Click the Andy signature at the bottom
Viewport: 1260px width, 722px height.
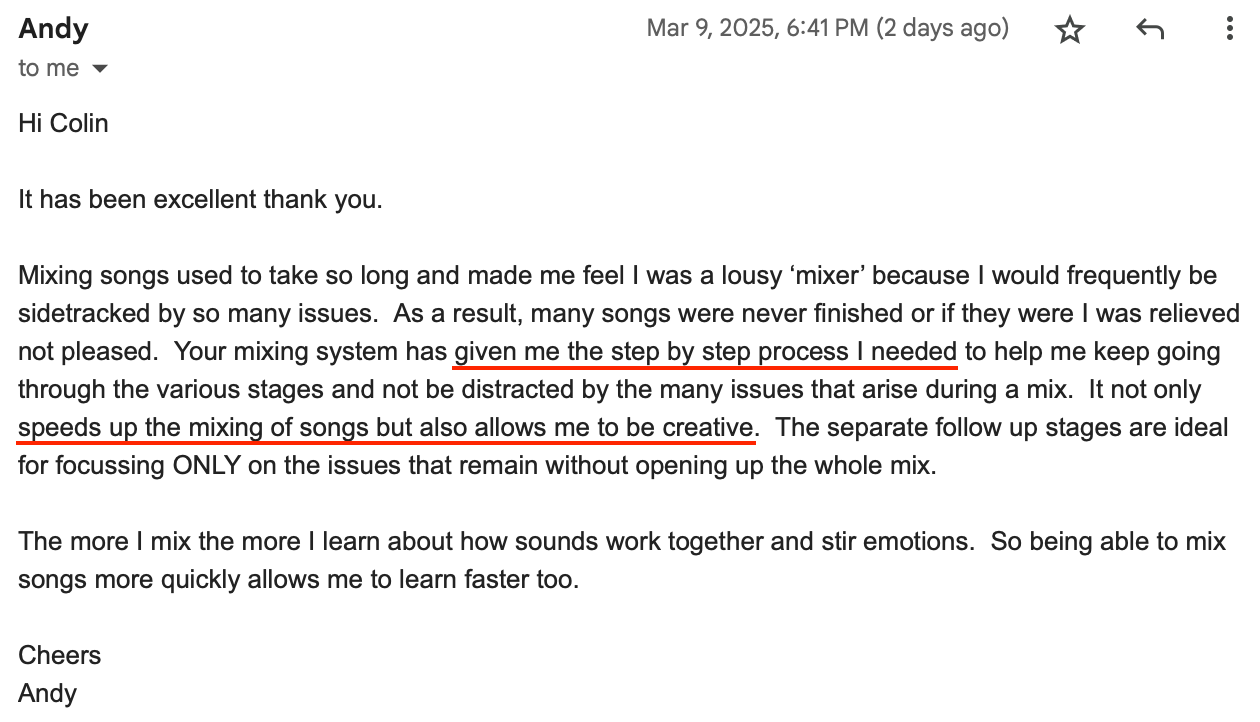[47, 693]
